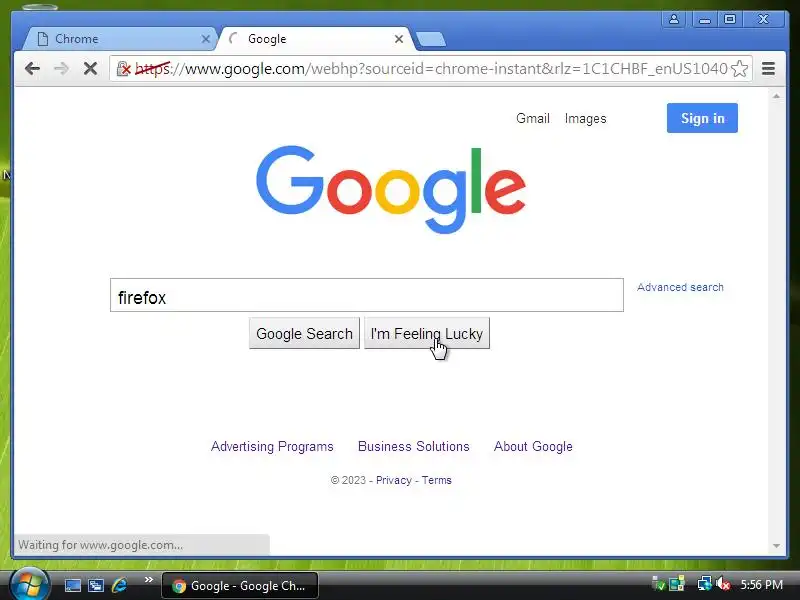800x600 pixels.
Task: Click the broken HTTPS lock icon
Action: (x=123, y=68)
